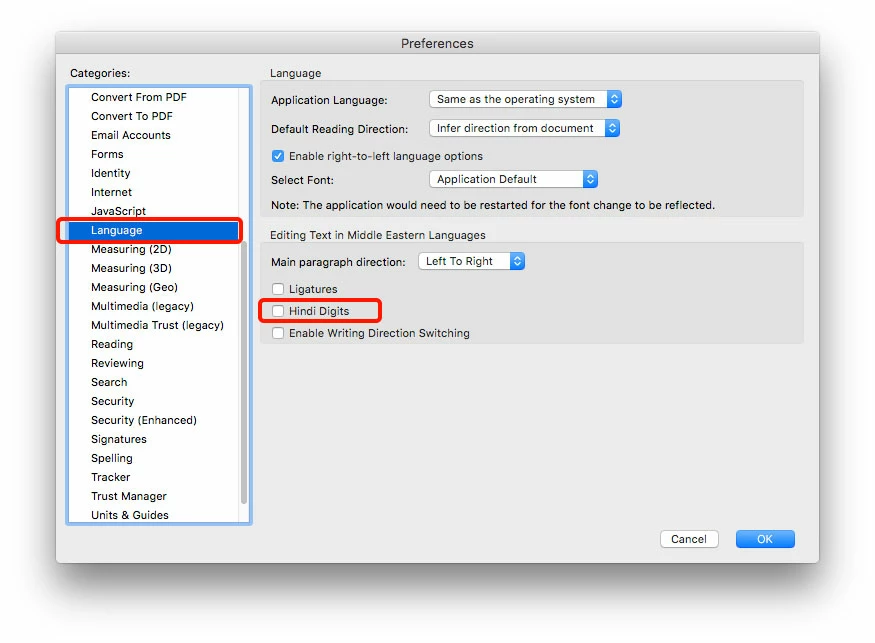Click the Cancel button

pos(689,539)
